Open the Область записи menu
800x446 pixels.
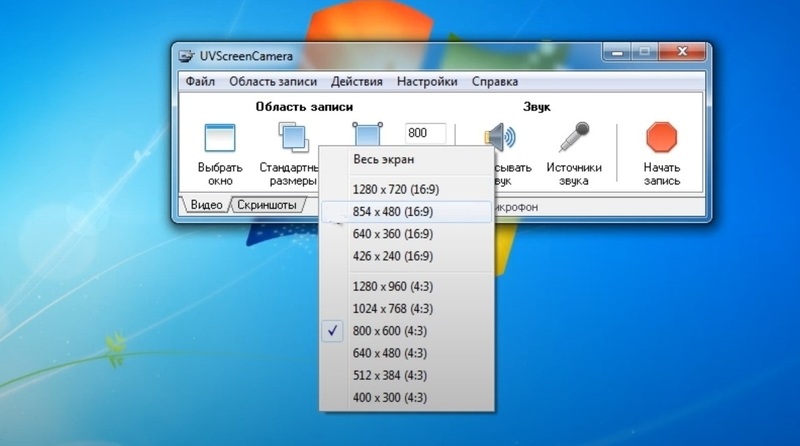[273, 82]
